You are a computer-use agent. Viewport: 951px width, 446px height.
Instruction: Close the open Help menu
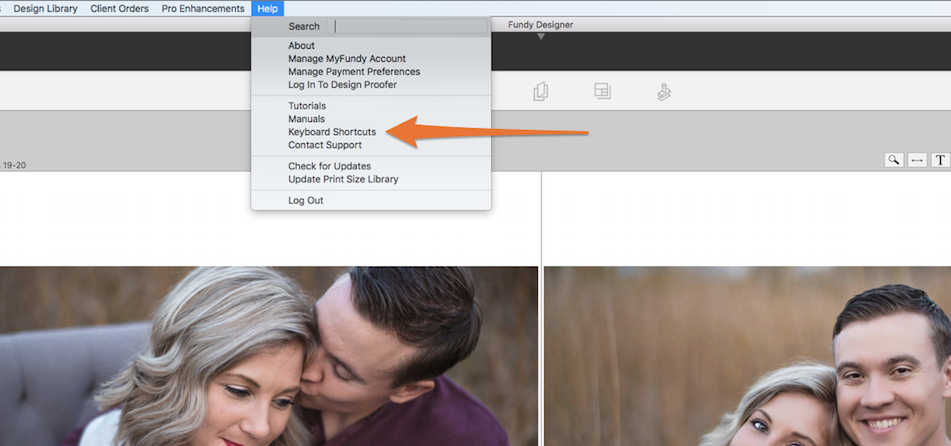click(x=267, y=8)
